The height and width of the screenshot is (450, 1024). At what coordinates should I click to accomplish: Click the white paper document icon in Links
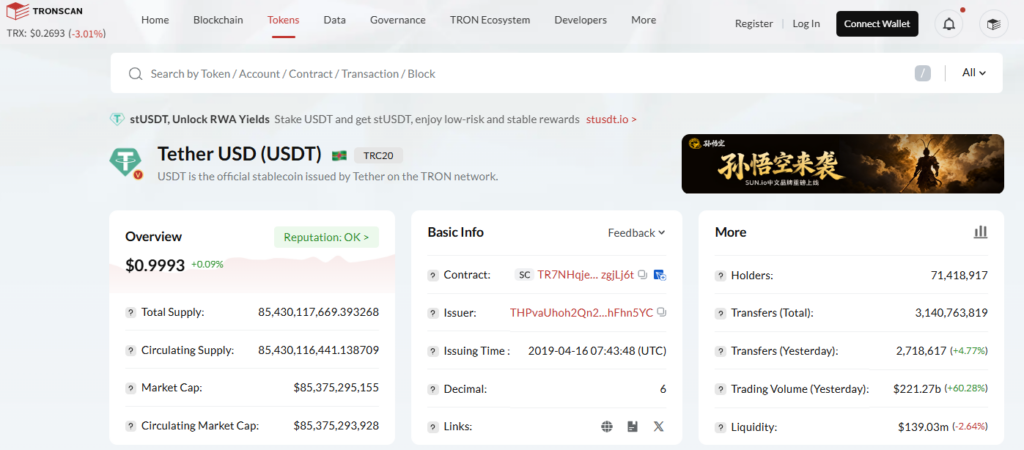[632, 426]
